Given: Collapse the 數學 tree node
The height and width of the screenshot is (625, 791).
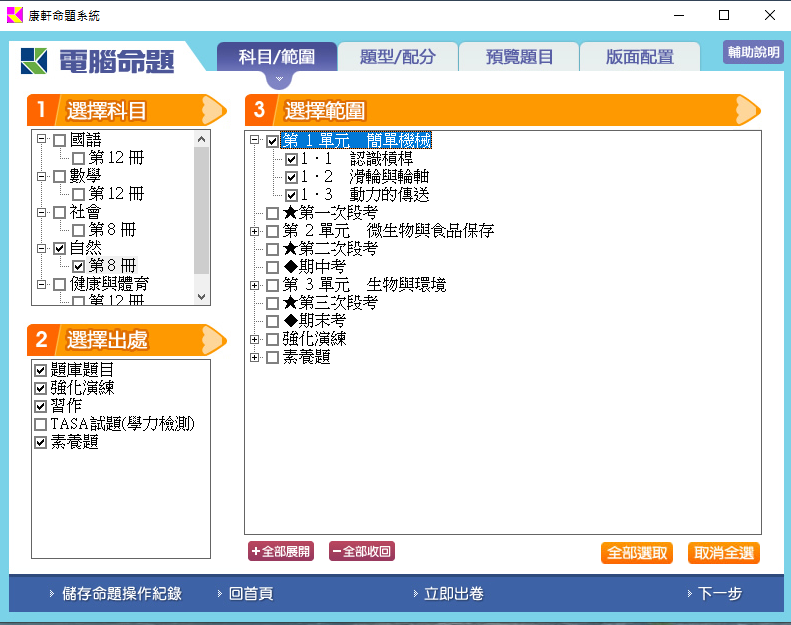Looking at the screenshot, I should (x=41, y=176).
